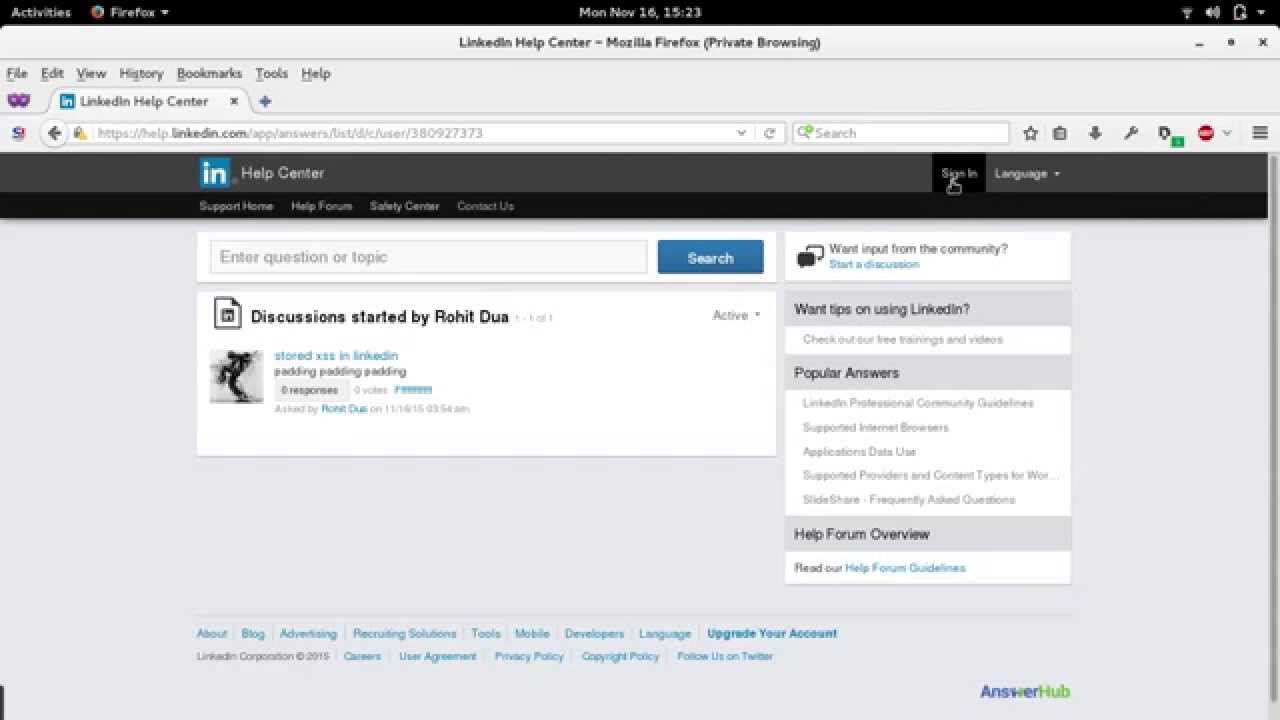Click the extension icon with green badge

[x=1168, y=134]
